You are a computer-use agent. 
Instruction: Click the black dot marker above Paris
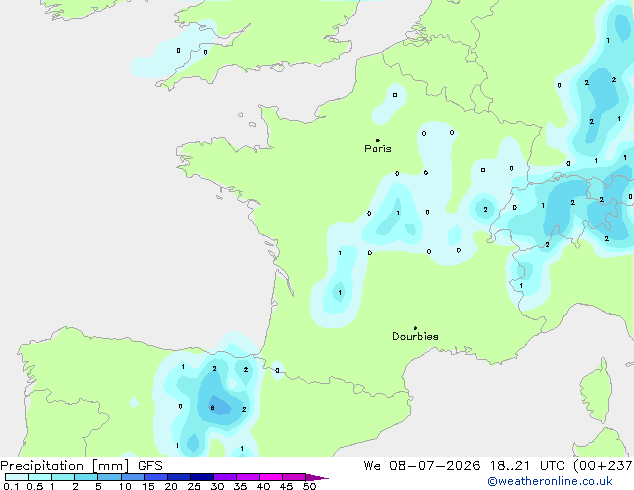(x=378, y=140)
